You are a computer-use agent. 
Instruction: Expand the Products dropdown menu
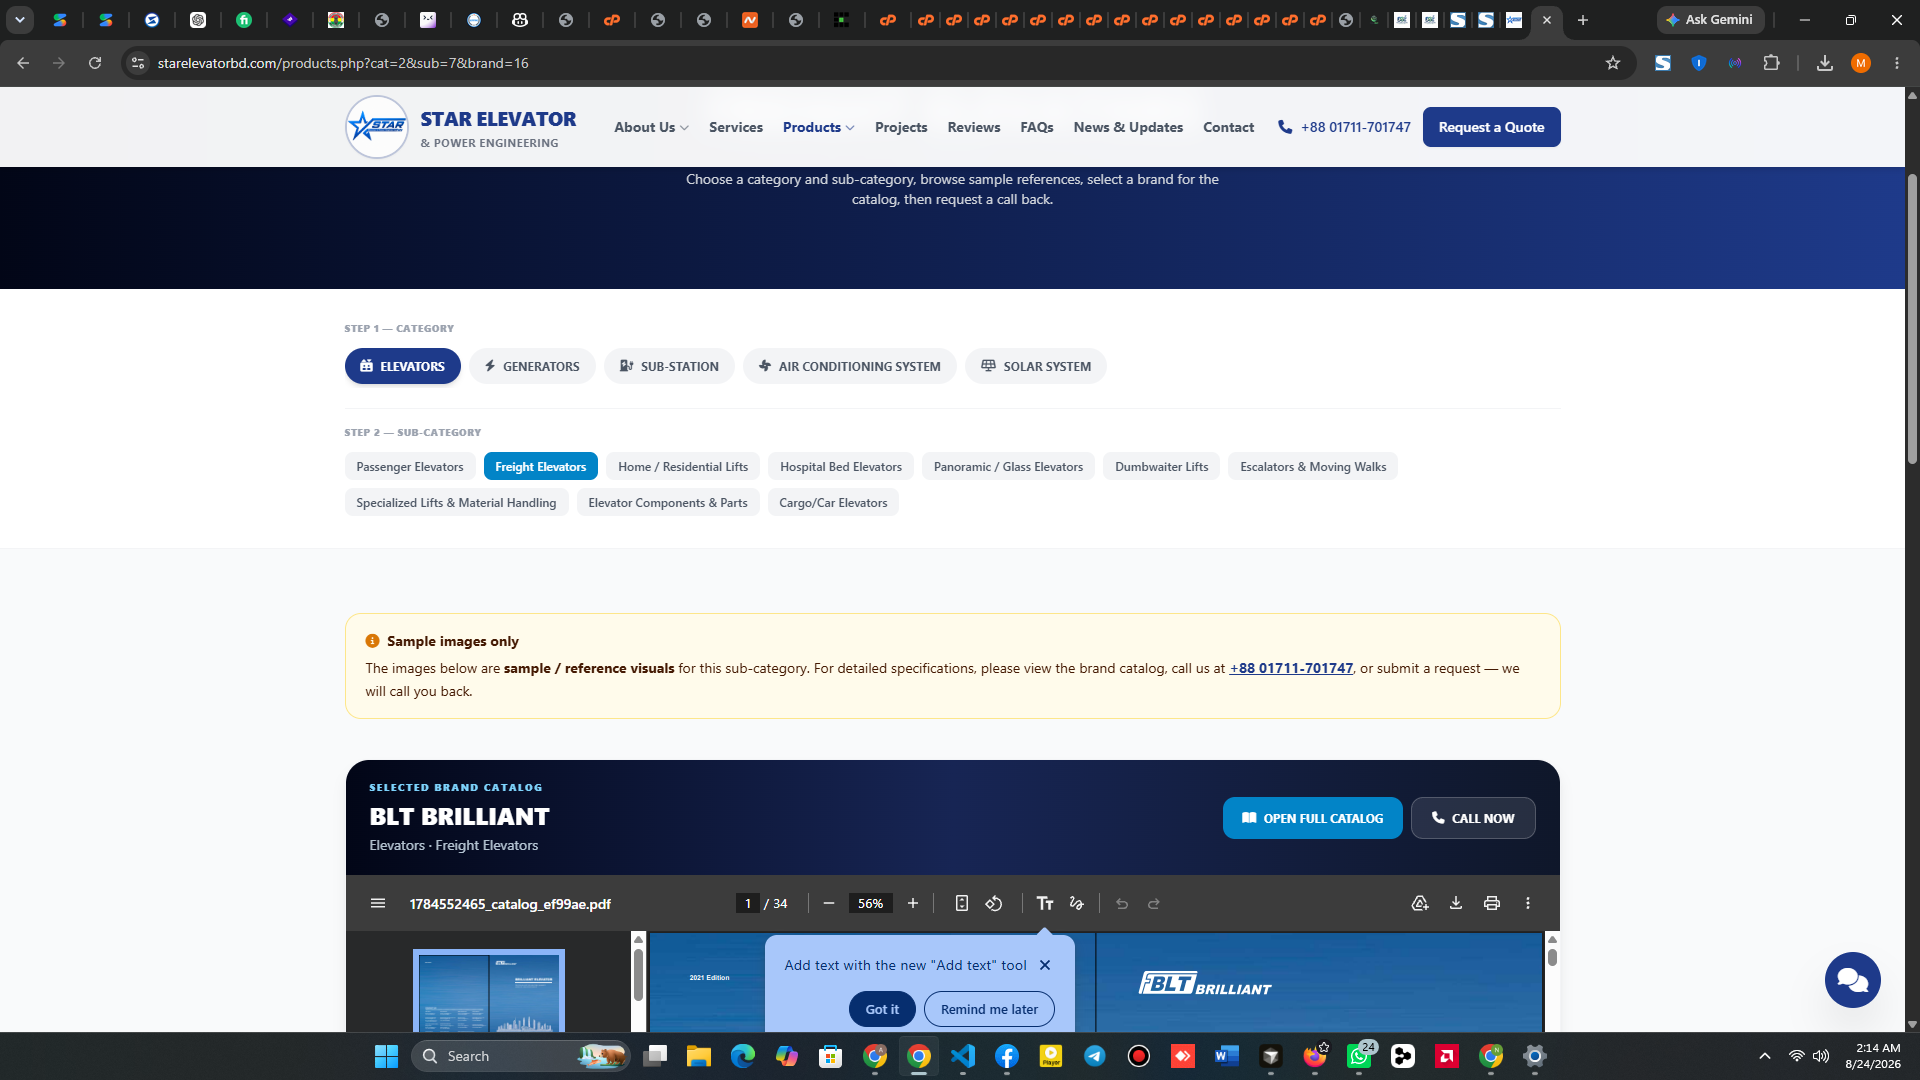[x=818, y=127]
